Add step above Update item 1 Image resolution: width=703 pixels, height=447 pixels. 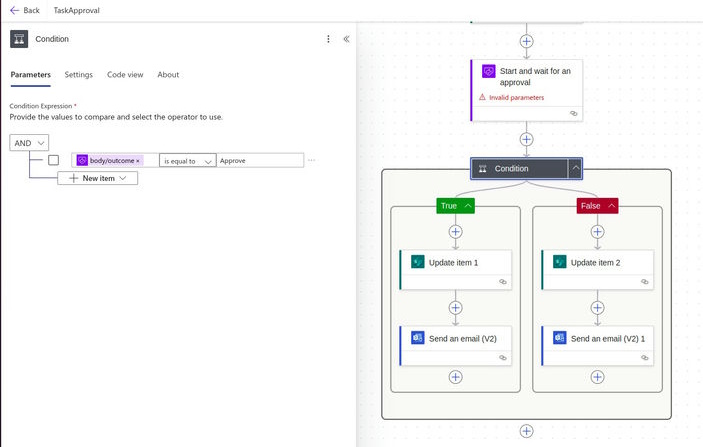(456, 232)
